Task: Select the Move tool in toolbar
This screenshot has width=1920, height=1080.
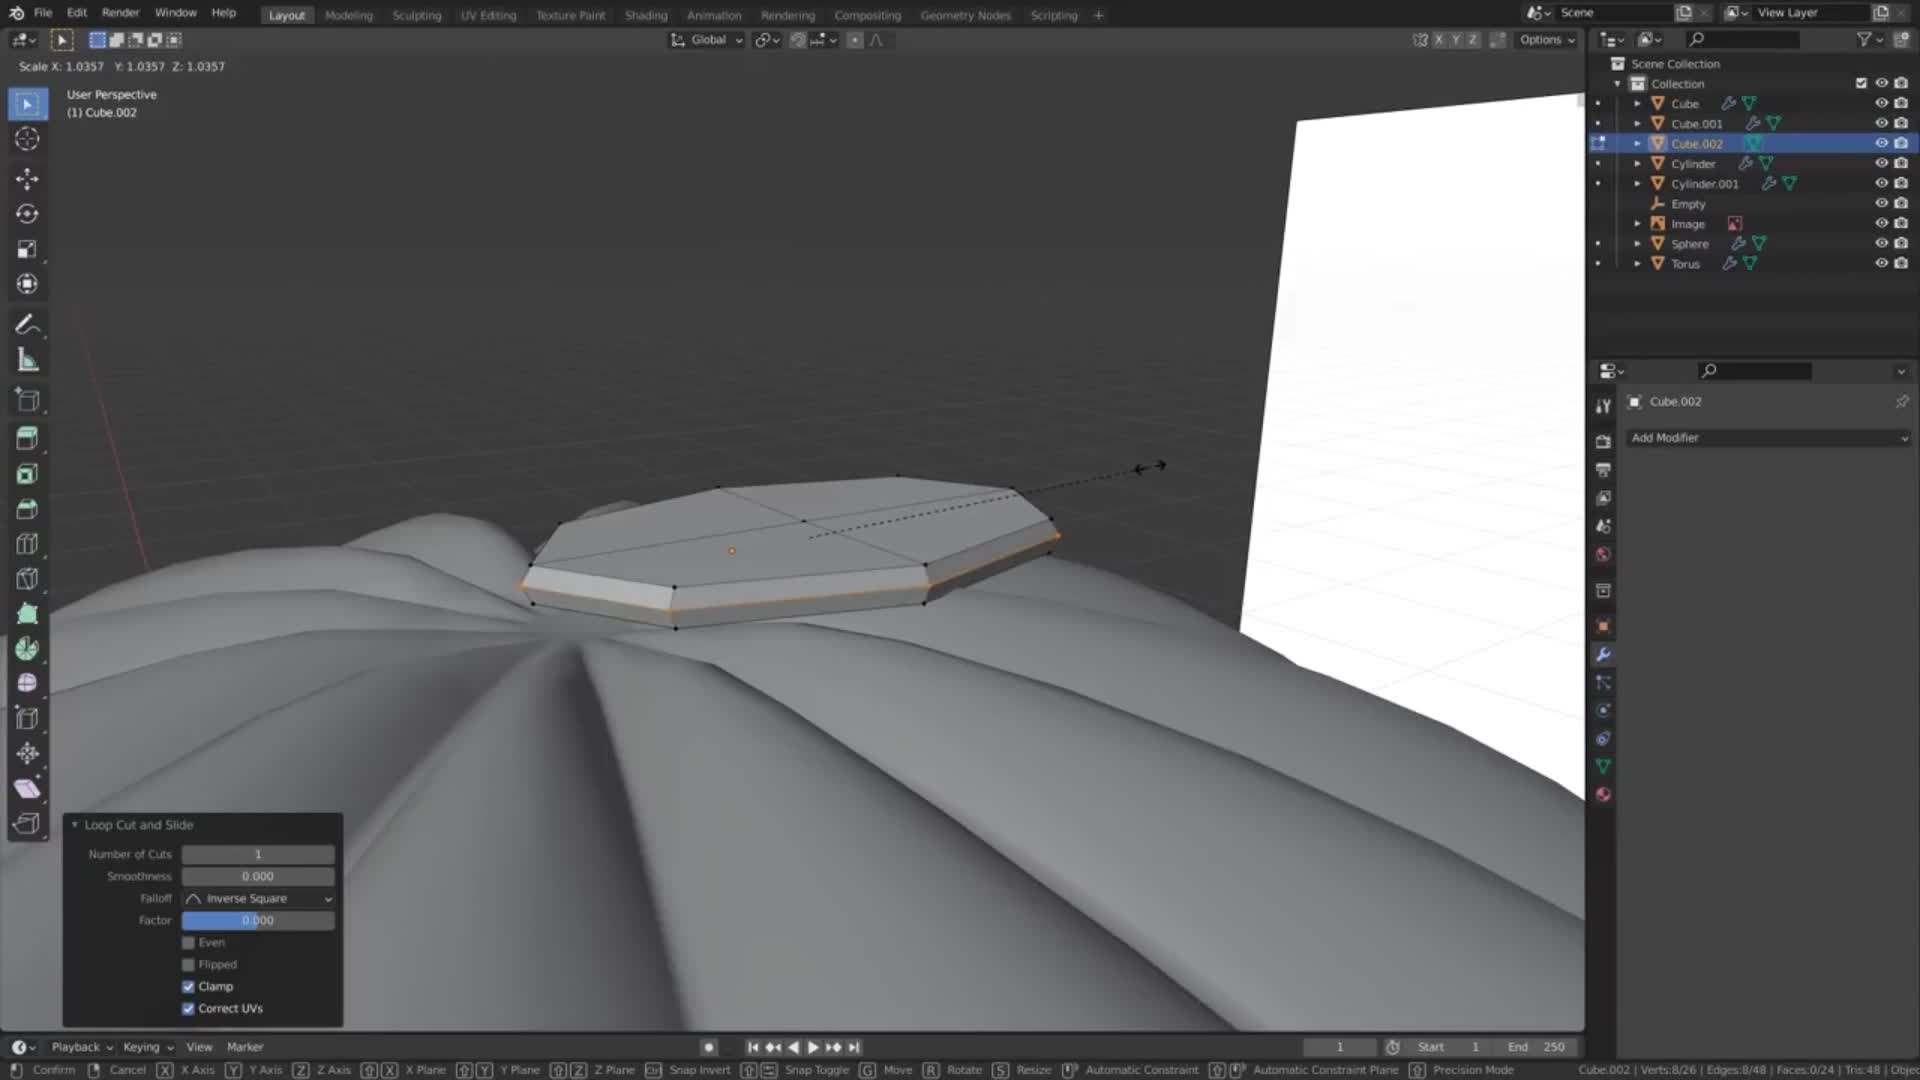Action: [x=27, y=179]
